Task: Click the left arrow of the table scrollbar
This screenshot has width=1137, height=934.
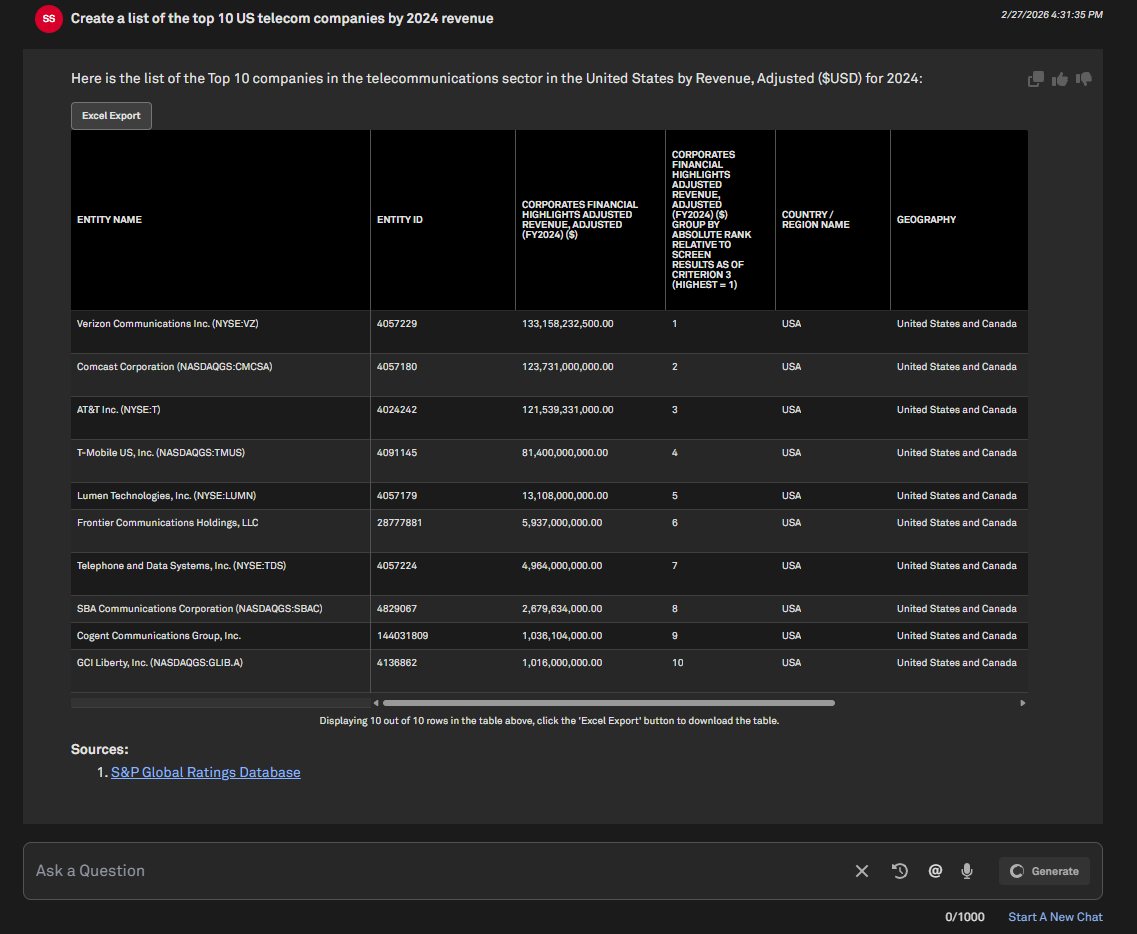Action: [376, 703]
